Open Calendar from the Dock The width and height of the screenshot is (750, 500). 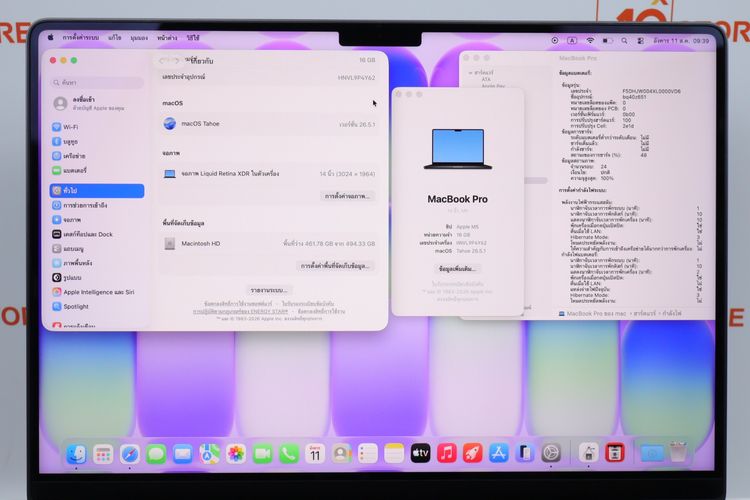315,454
